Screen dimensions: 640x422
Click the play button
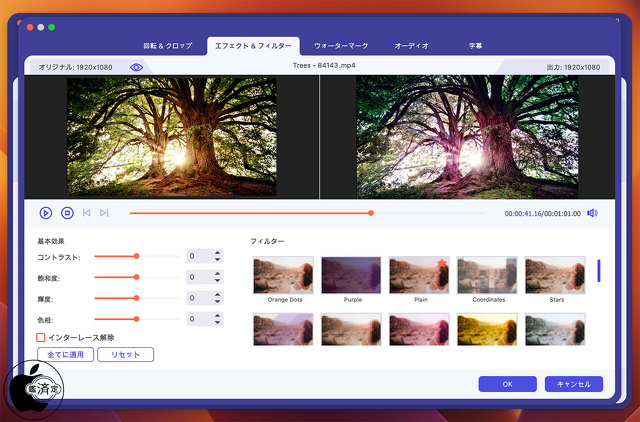46,213
